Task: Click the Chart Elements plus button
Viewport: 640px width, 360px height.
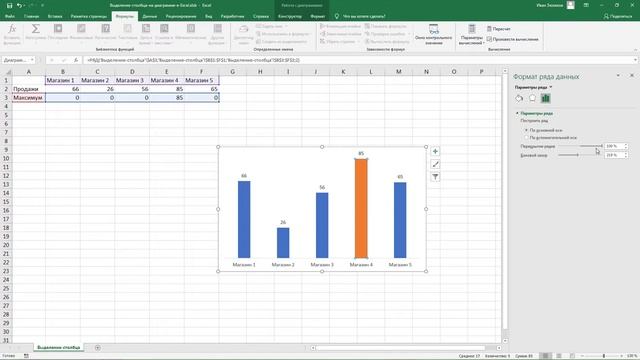Action: click(x=435, y=151)
